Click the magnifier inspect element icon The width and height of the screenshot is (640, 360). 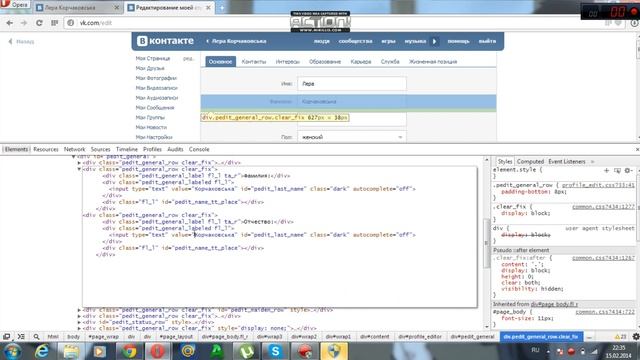(x=36, y=337)
